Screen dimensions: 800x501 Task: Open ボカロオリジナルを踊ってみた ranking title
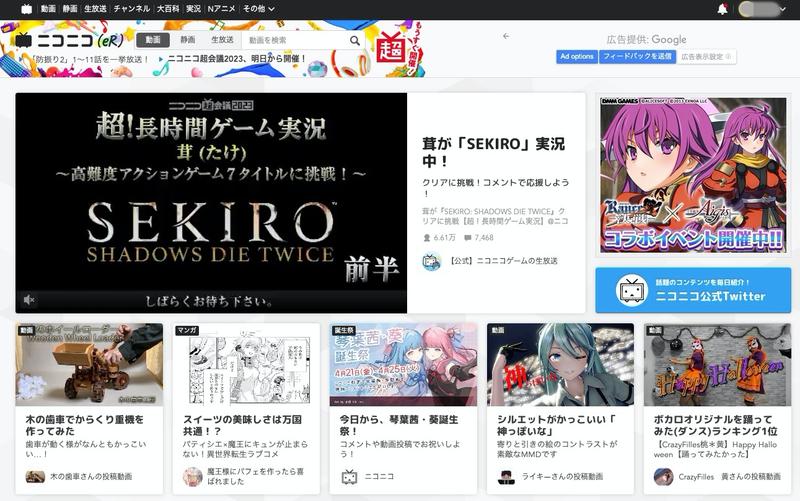pyautogui.click(x=716, y=425)
